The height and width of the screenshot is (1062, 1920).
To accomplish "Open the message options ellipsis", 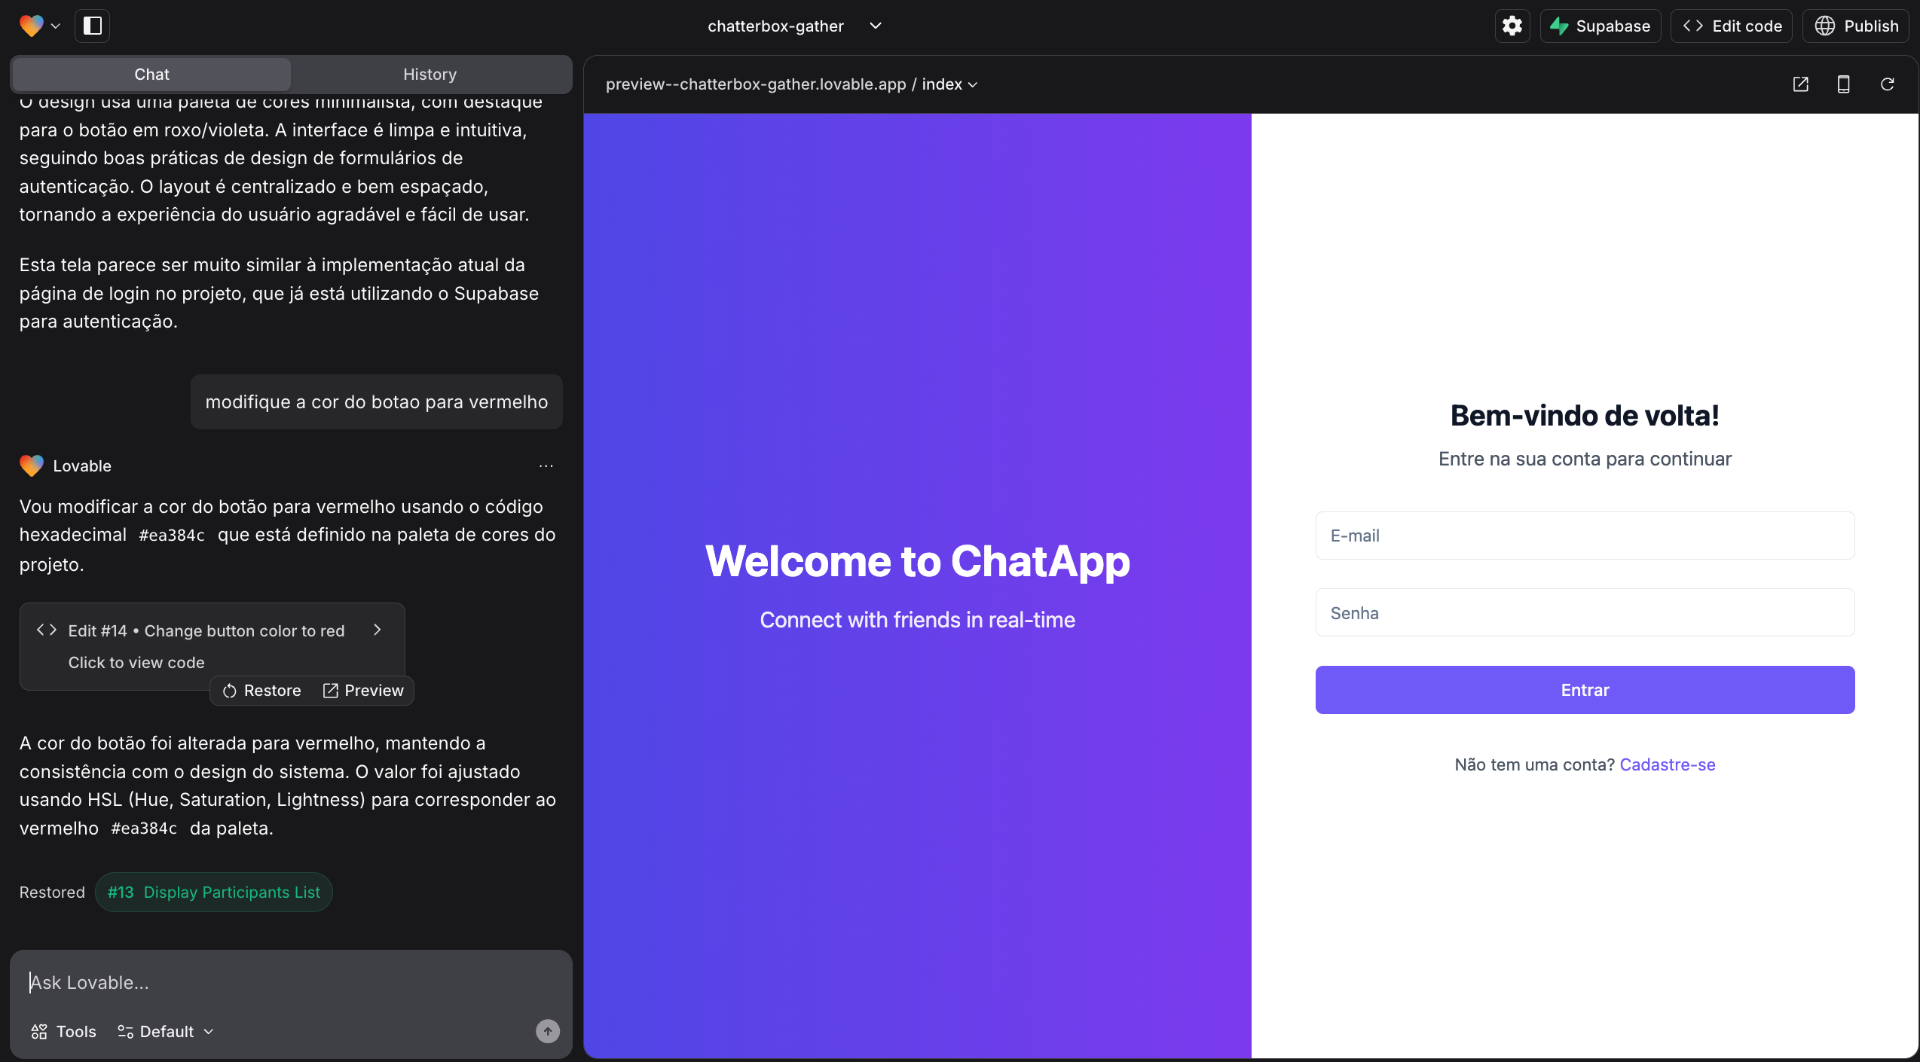I will 546,466.
